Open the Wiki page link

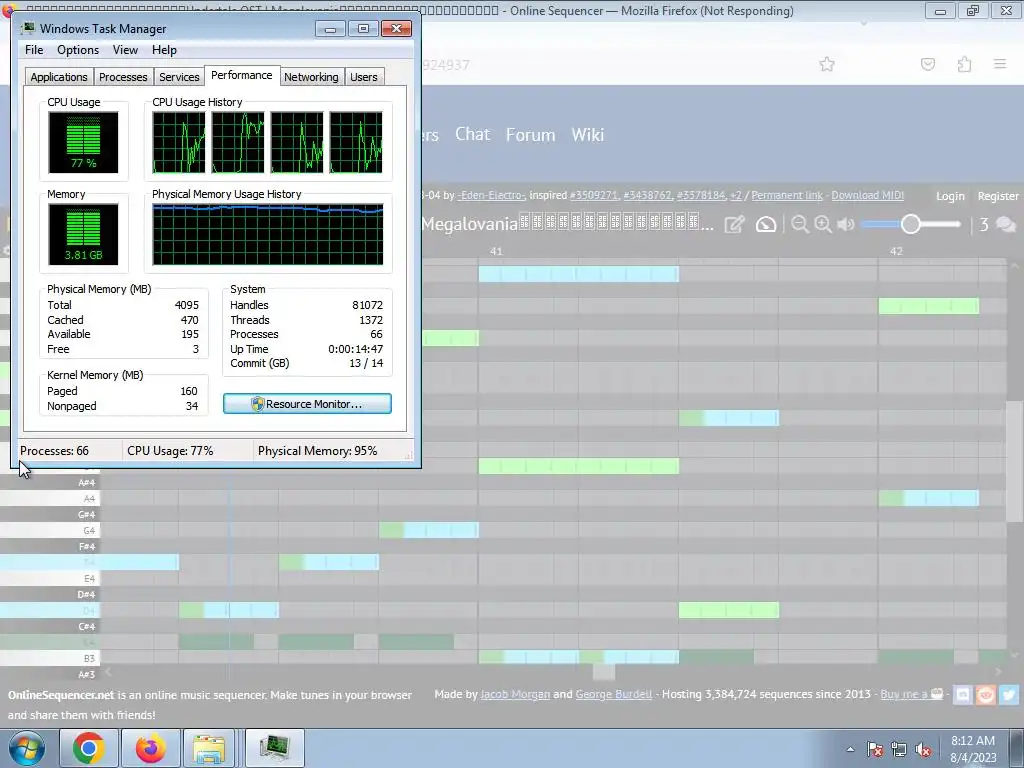tap(588, 135)
